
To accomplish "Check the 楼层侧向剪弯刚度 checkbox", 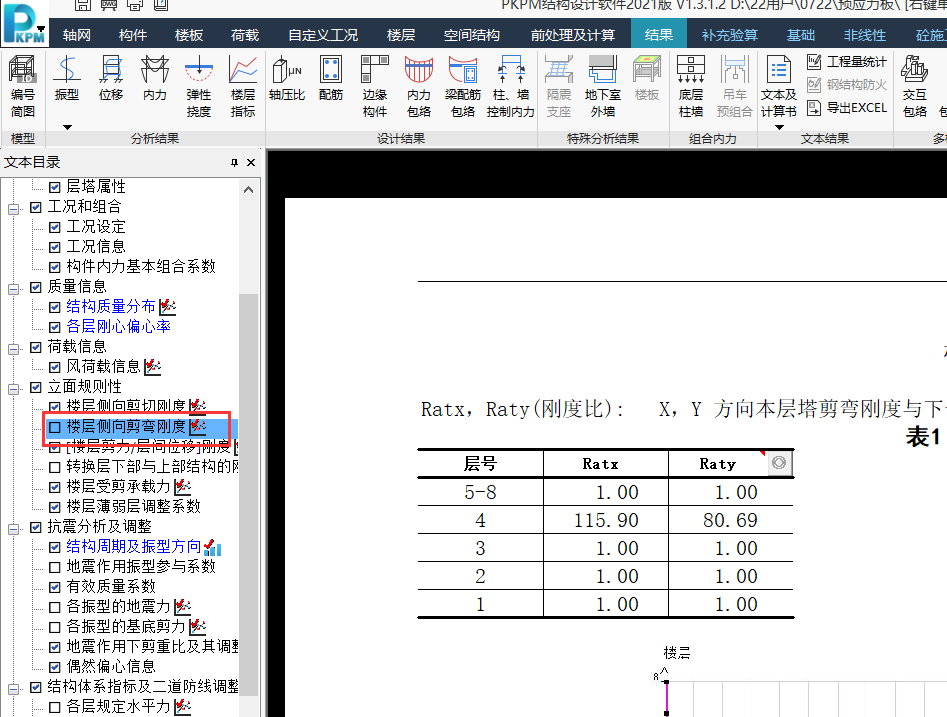I will click(54, 427).
